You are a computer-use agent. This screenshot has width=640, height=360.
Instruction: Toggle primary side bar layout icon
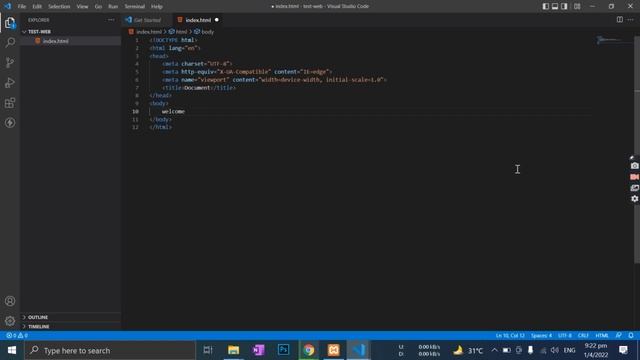pos(546,6)
